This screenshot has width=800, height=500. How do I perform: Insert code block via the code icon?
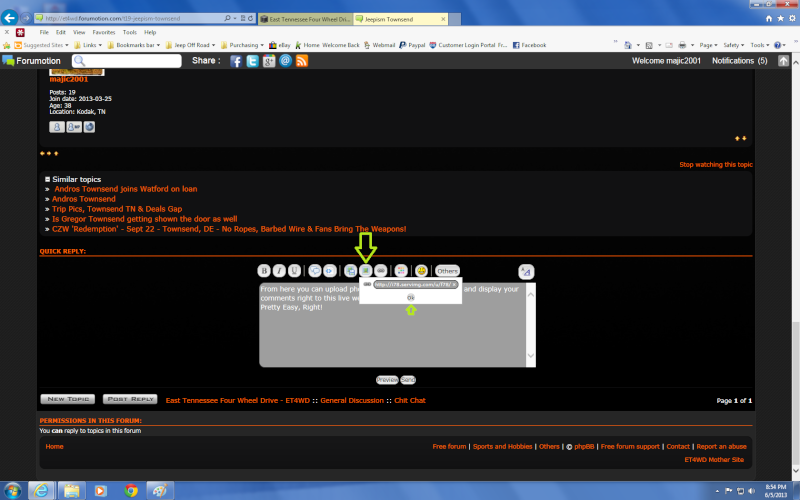(330, 271)
